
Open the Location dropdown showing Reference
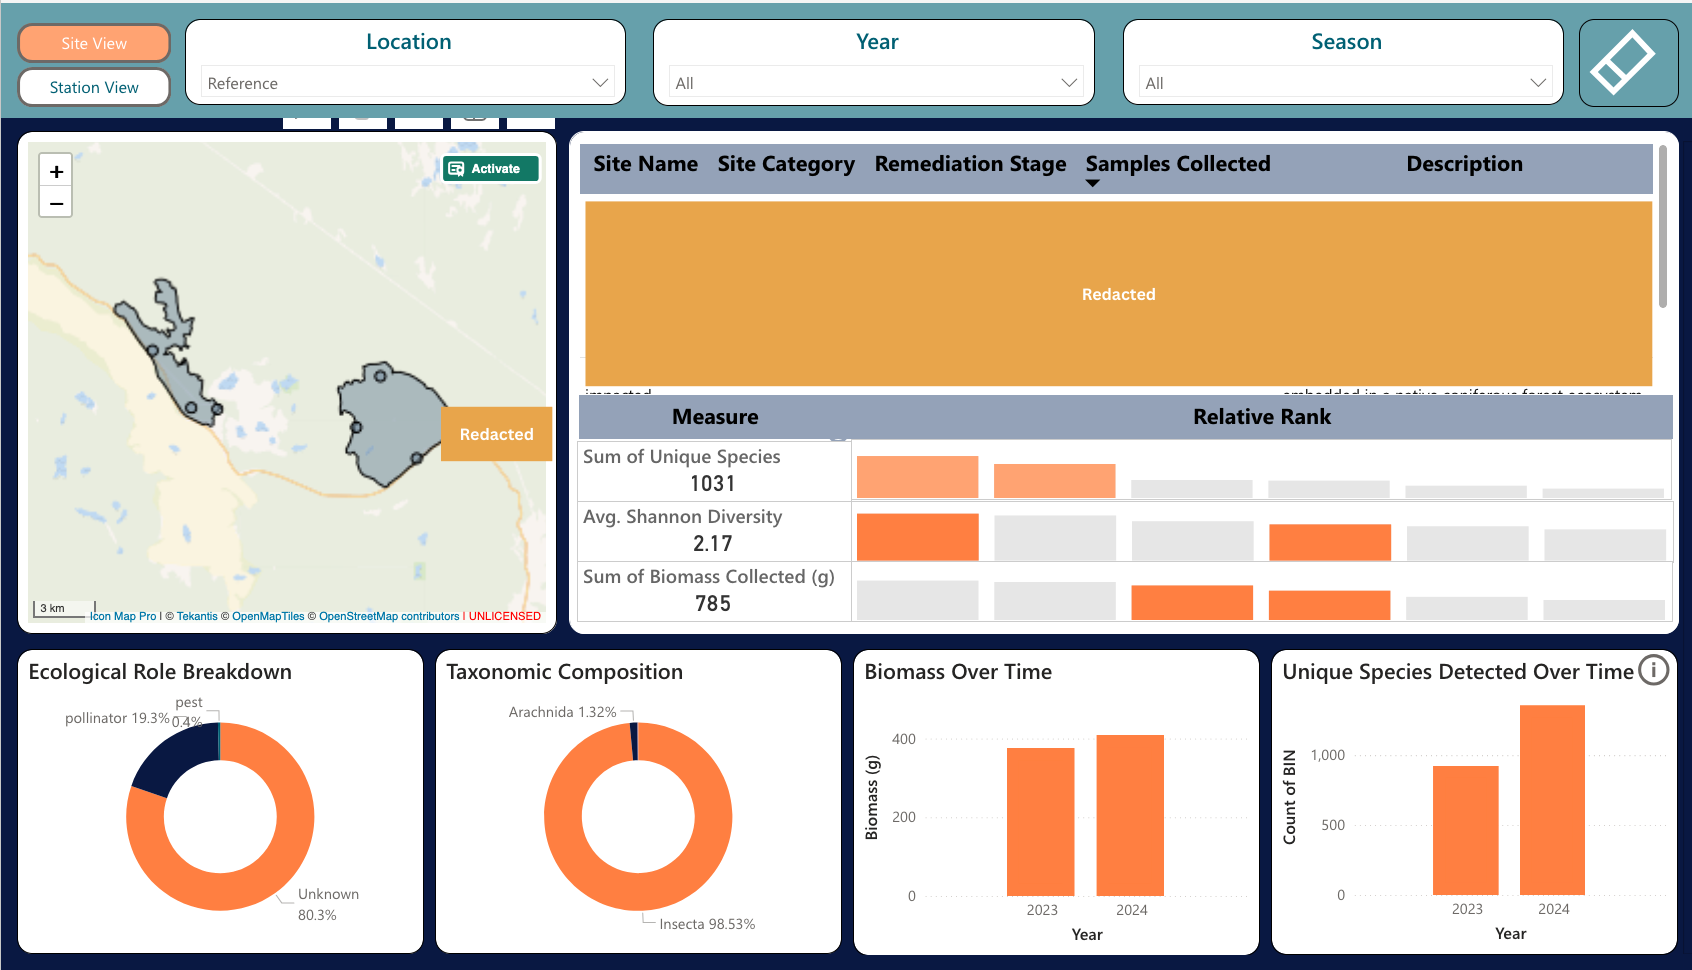tap(407, 83)
